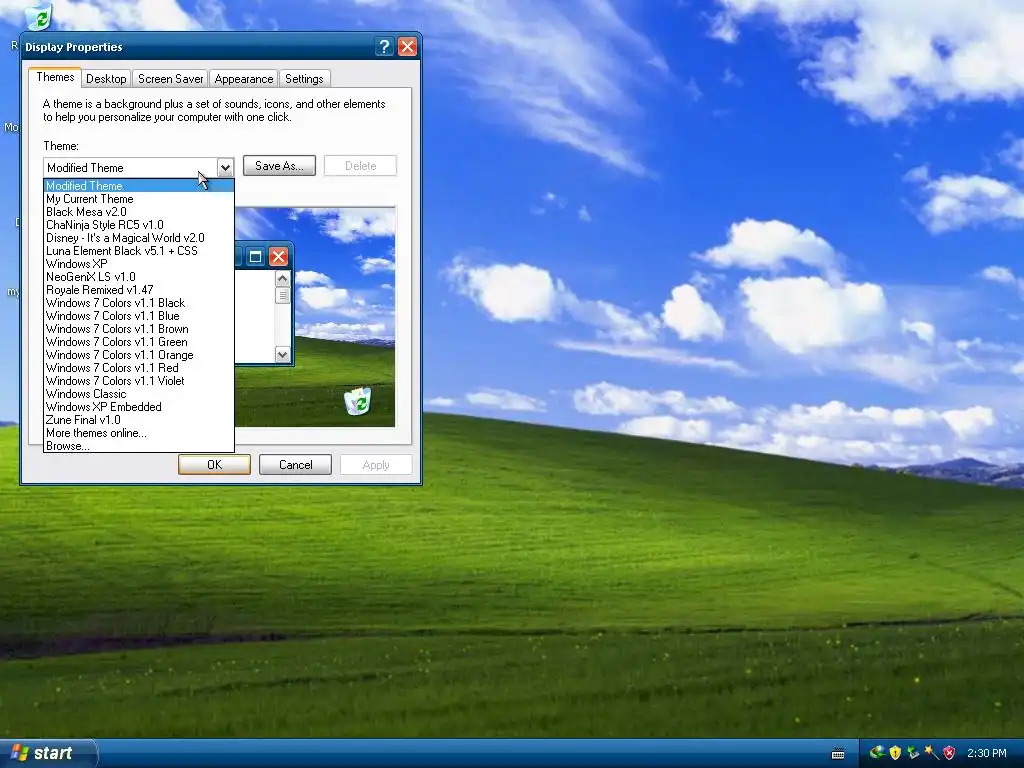The image size is (1024, 768).
Task: Choose My Current Theme from the list
Action: click(x=138, y=199)
